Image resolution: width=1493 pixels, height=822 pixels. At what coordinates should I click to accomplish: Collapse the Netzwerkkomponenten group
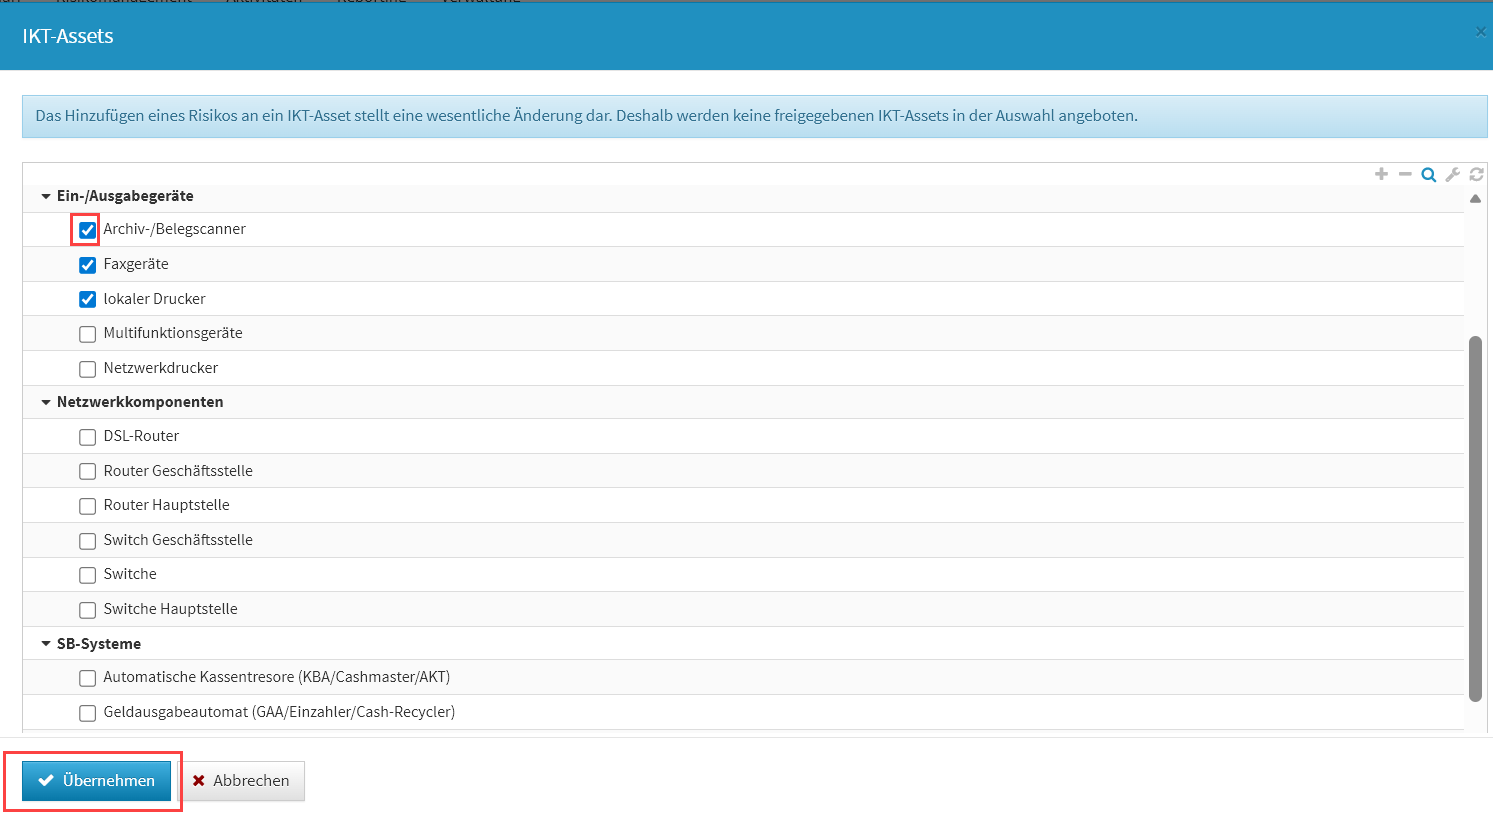pyautogui.click(x=46, y=402)
